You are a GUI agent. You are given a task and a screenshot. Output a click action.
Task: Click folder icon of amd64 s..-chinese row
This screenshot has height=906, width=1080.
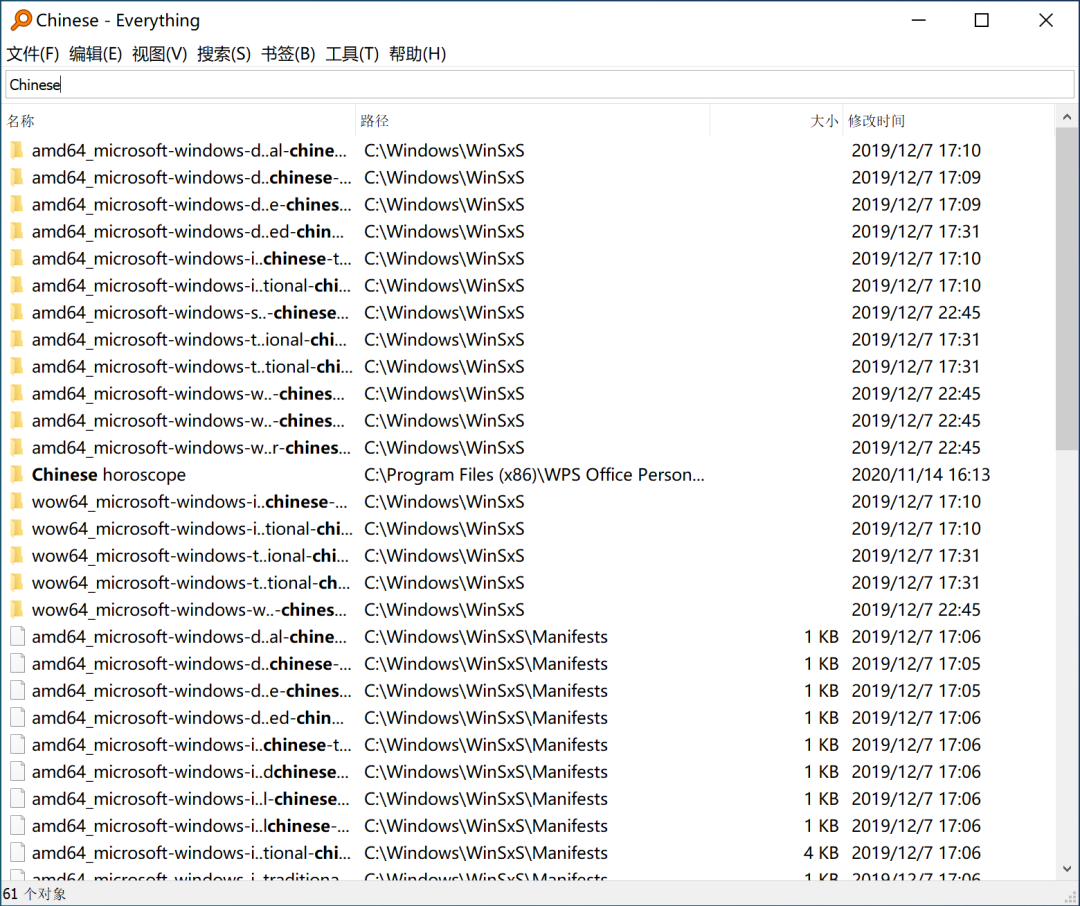[17, 313]
